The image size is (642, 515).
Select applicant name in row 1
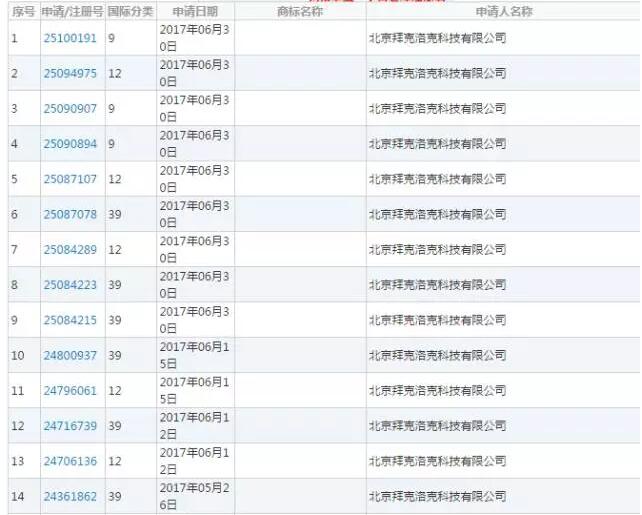point(438,38)
